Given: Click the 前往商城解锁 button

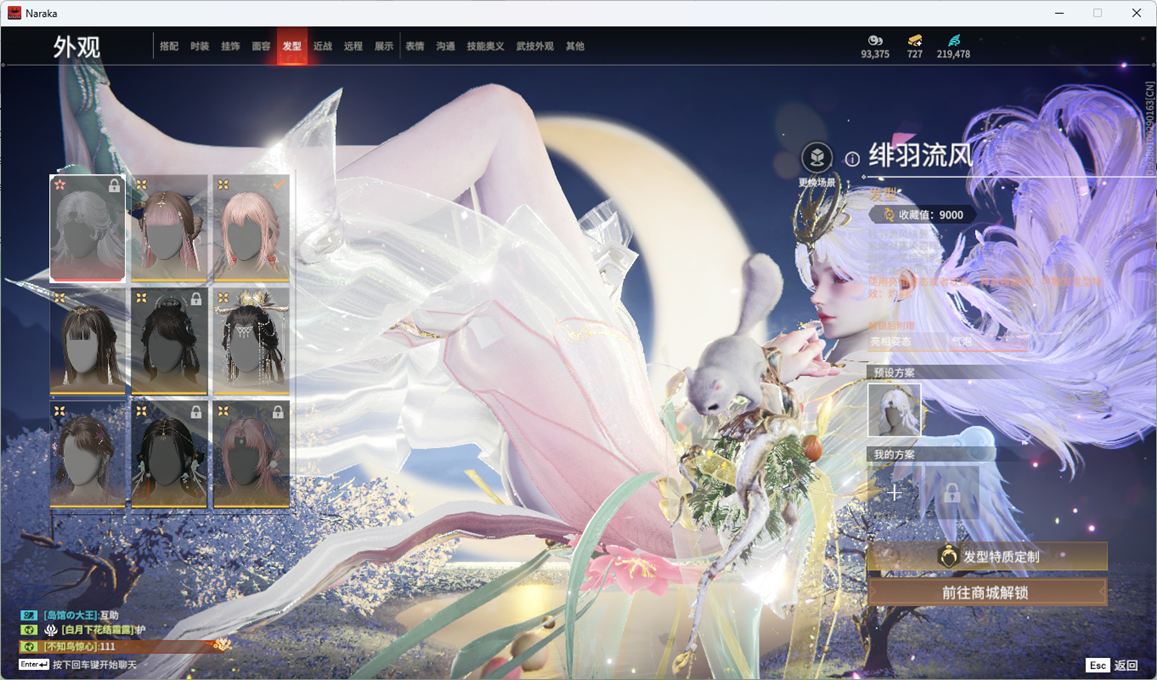Looking at the screenshot, I should click(987, 591).
